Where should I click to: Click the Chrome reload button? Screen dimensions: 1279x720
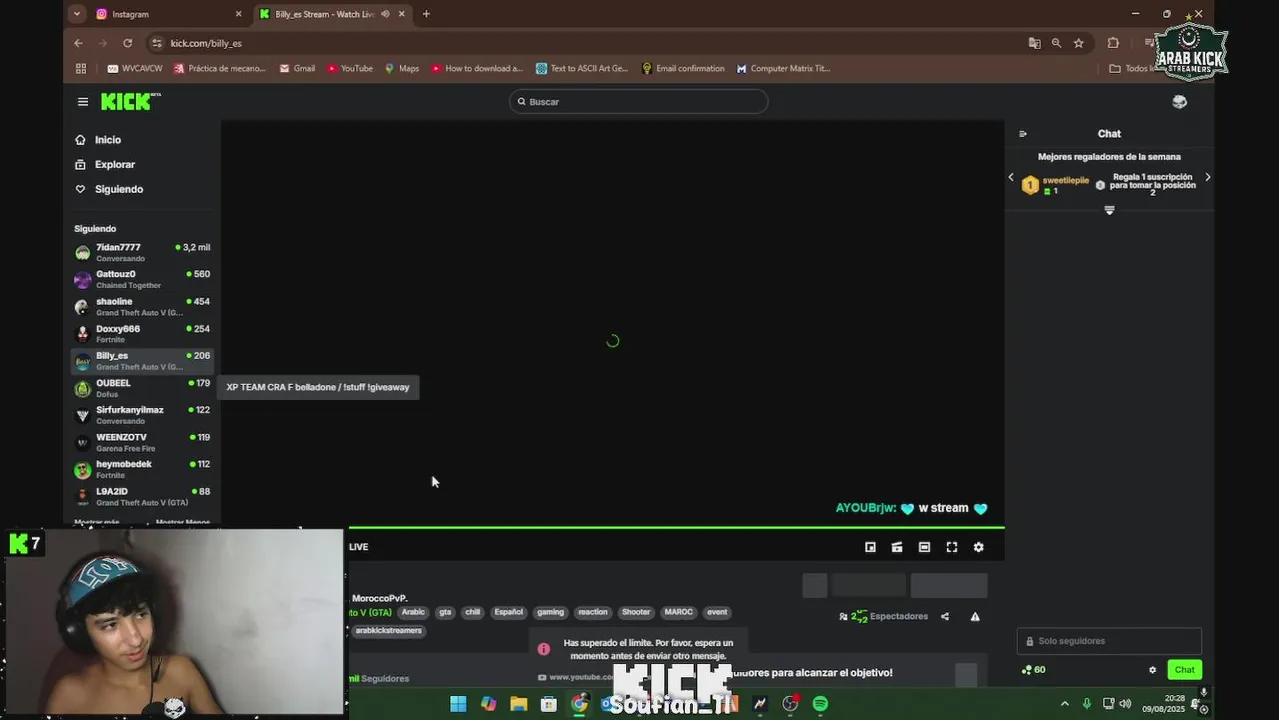pyautogui.click(x=127, y=43)
